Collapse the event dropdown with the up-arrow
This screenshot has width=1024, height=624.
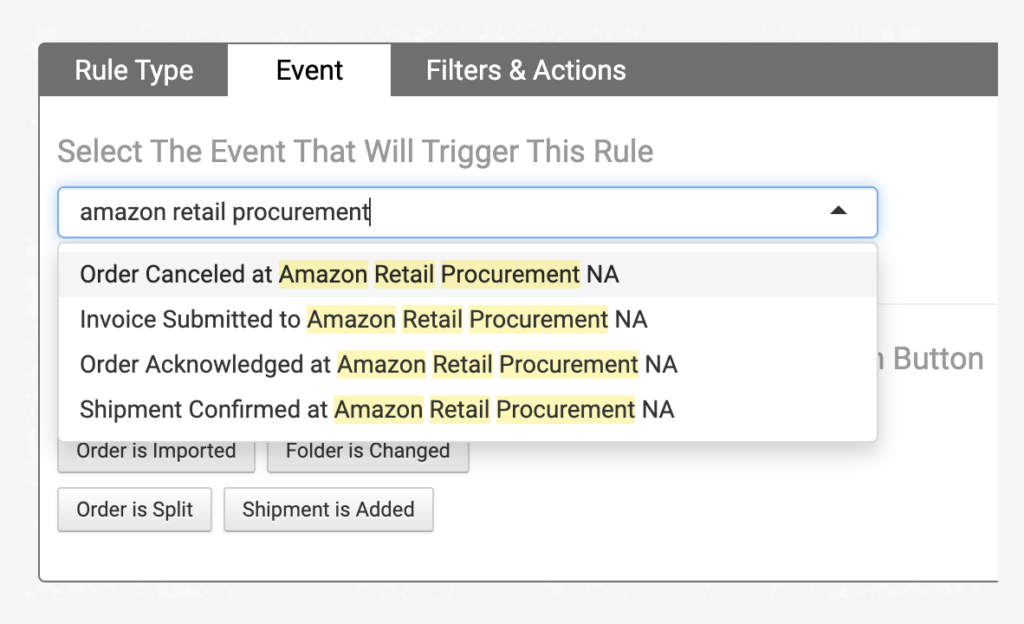[838, 211]
